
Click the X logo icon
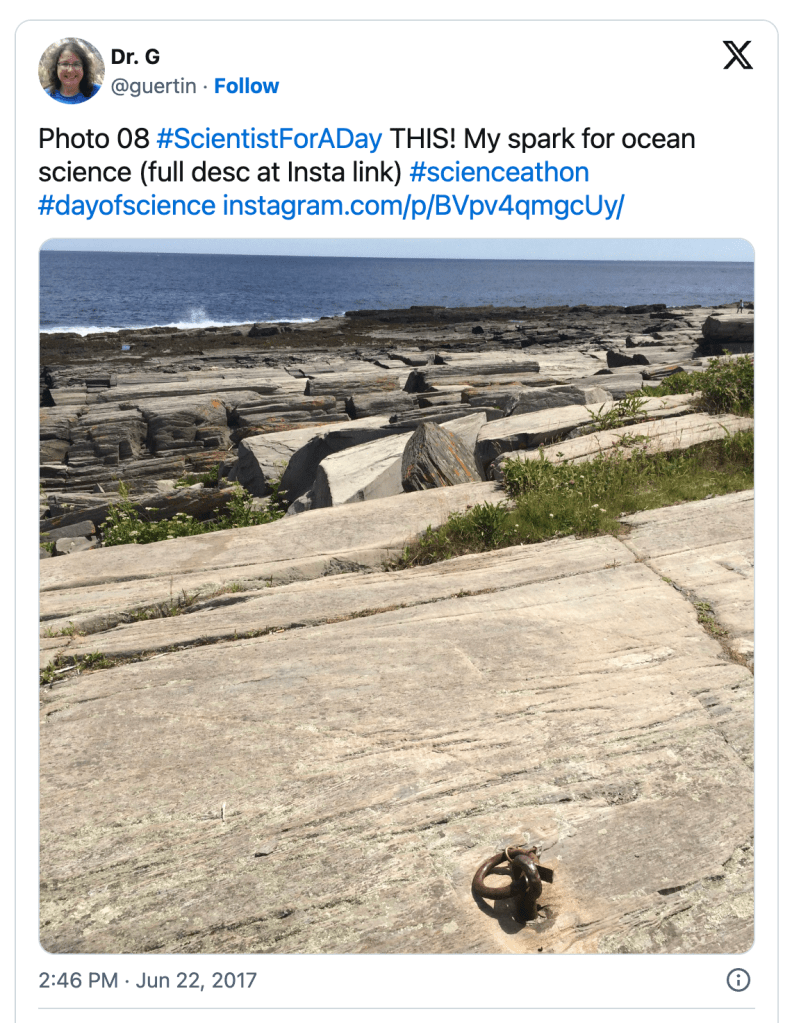click(737, 55)
